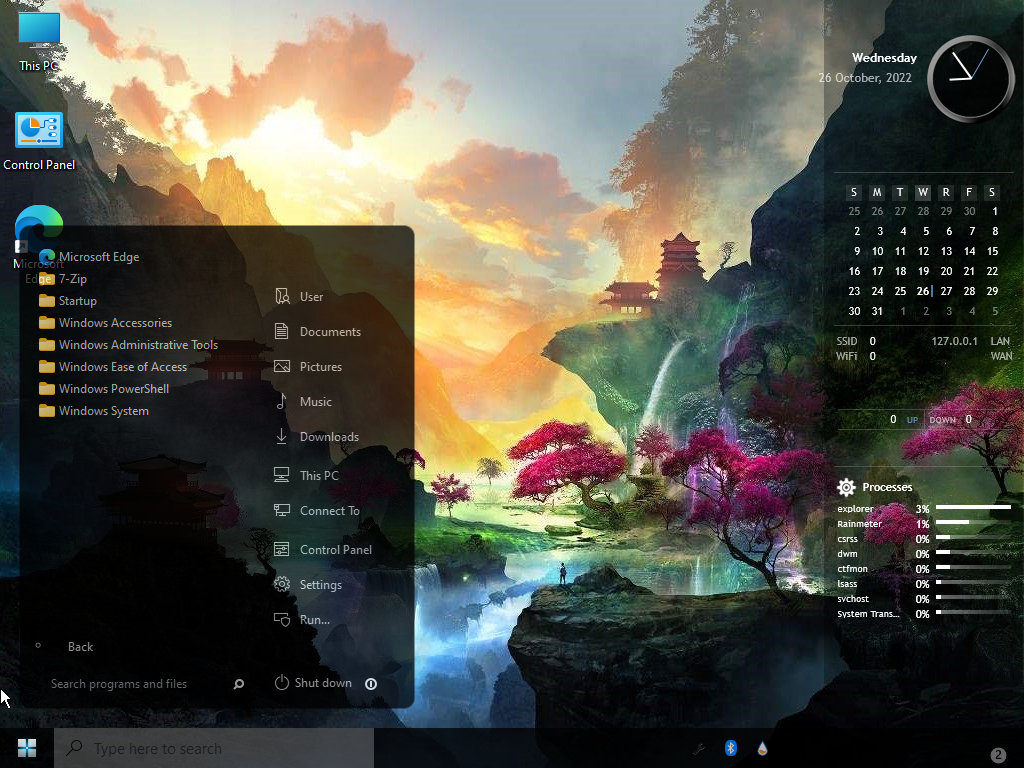Focus Search programs and files field
This screenshot has height=768, width=1024.
(x=137, y=684)
